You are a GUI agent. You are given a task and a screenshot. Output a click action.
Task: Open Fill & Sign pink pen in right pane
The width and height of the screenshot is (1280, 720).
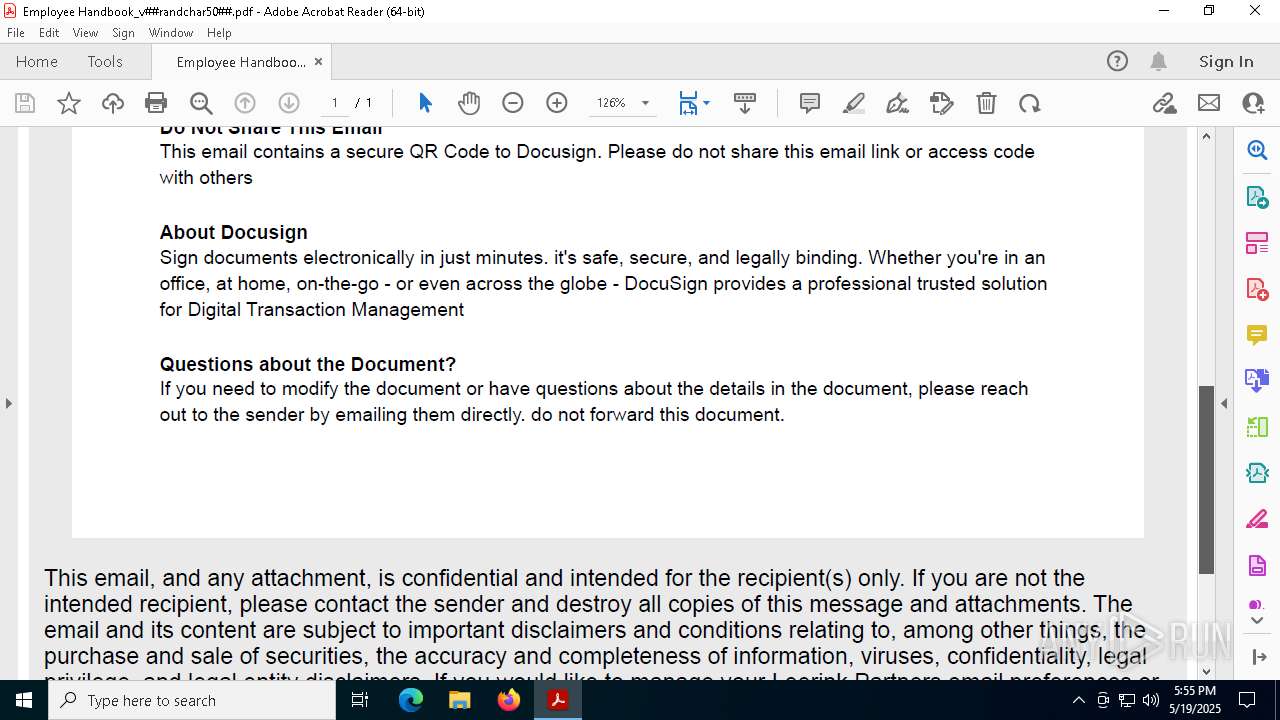[x=1257, y=519]
